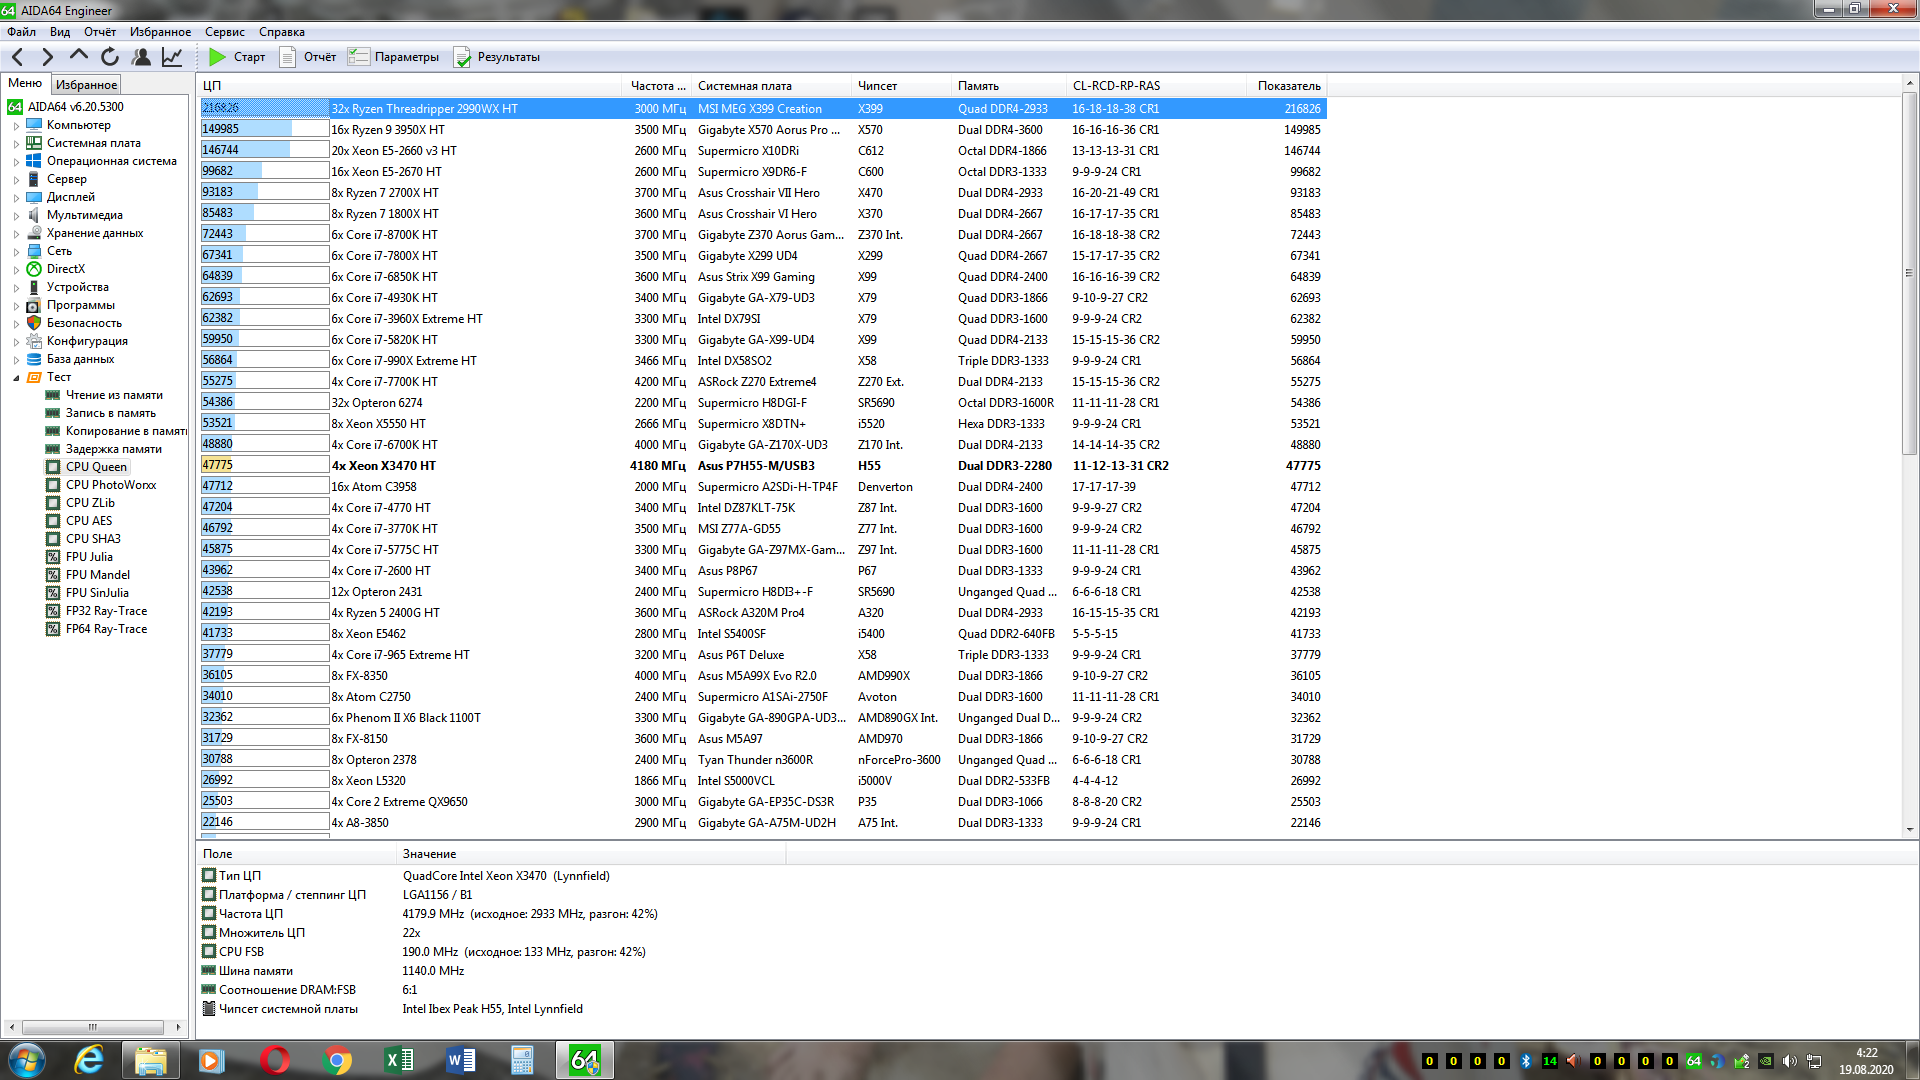Screen dimensions: 1920x1080
Task: Click the sidebar horizontal scrollbar
Action: pos(93,1028)
